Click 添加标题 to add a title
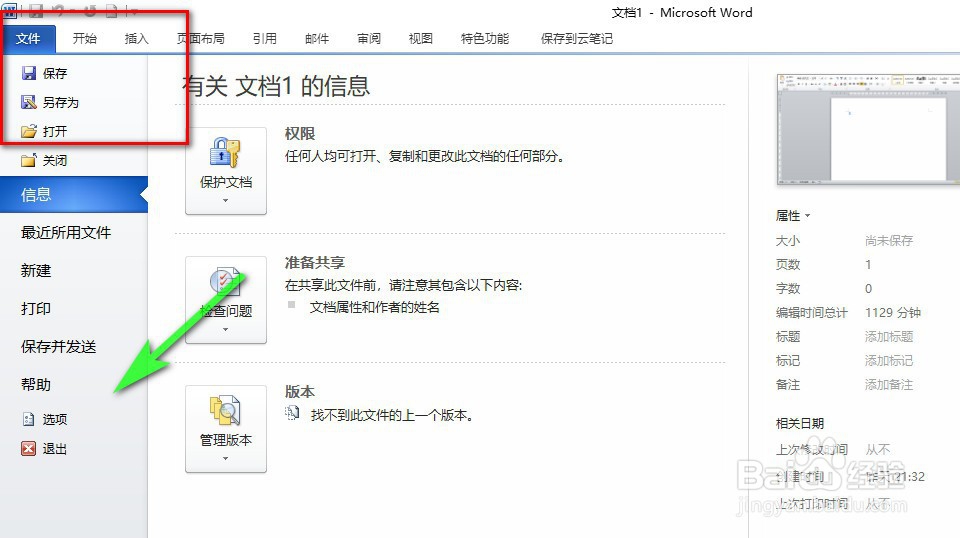Viewport: 960px width, 538px height. click(x=889, y=337)
